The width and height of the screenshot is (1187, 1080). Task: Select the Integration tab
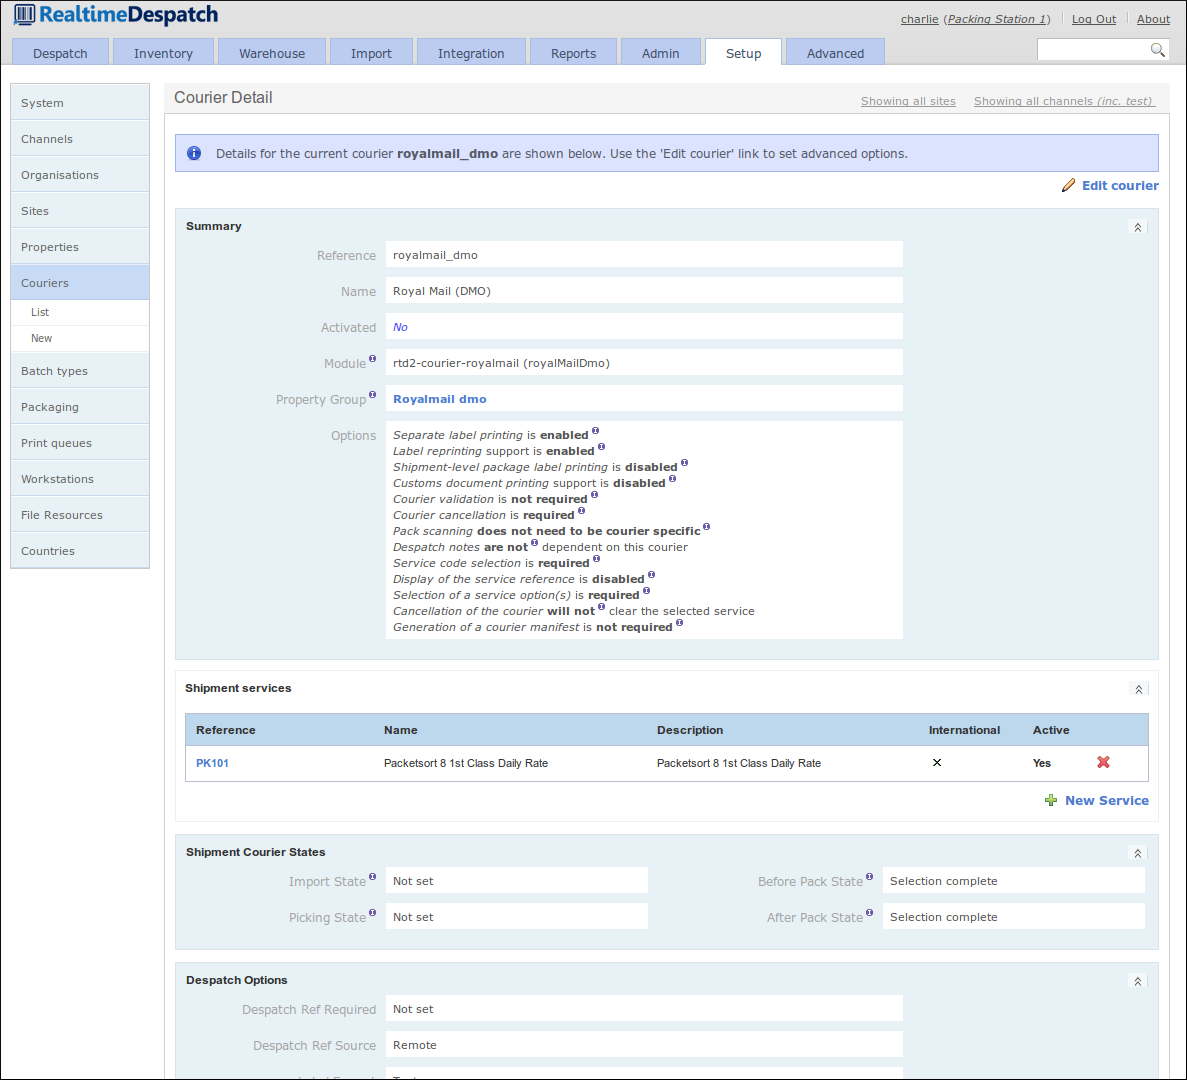click(471, 53)
